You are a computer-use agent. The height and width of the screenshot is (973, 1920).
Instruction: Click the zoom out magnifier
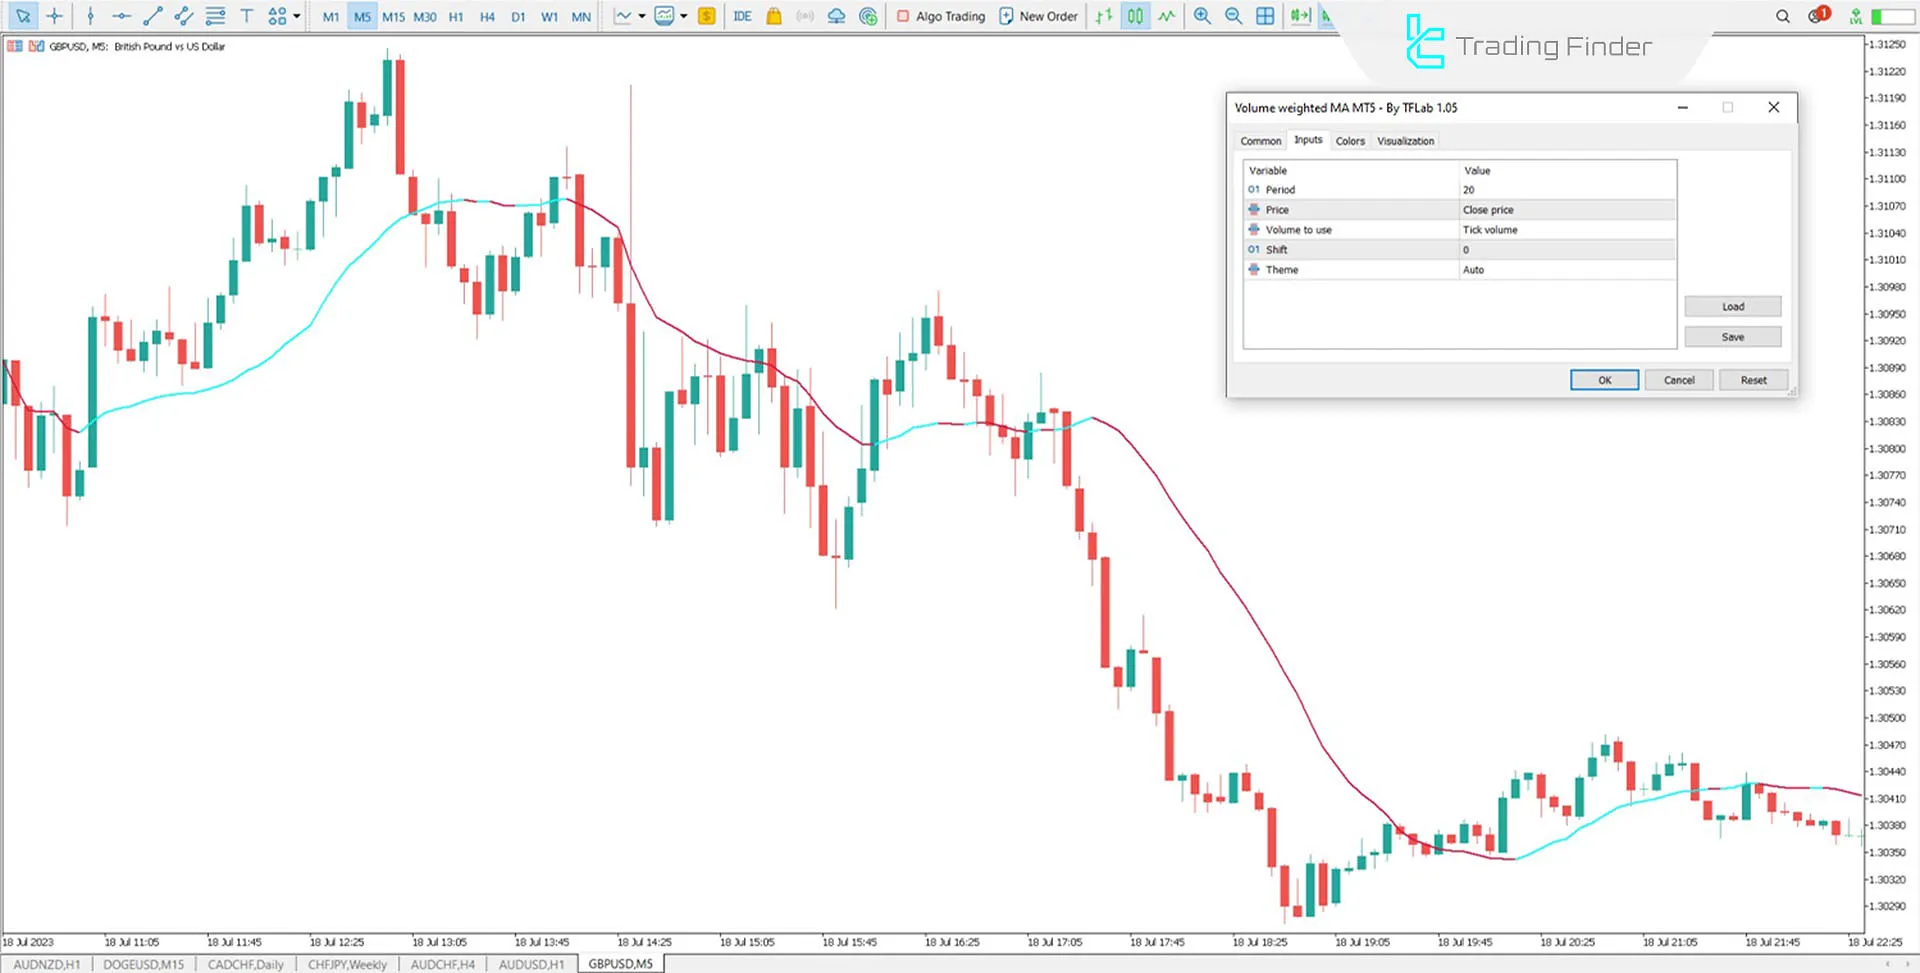coord(1233,16)
